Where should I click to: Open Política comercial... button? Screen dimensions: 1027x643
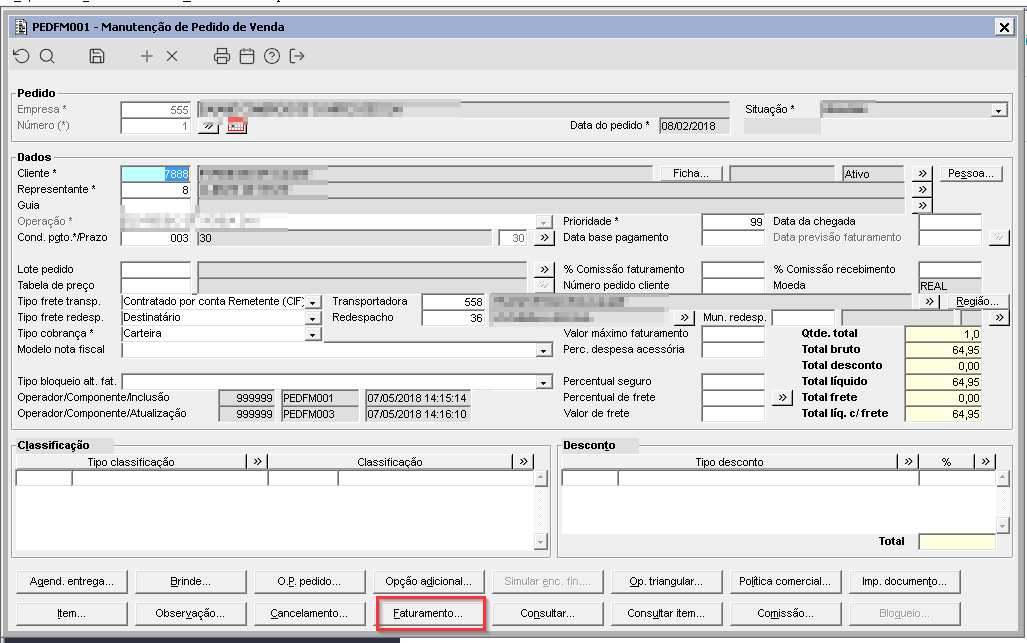(x=785, y=581)
